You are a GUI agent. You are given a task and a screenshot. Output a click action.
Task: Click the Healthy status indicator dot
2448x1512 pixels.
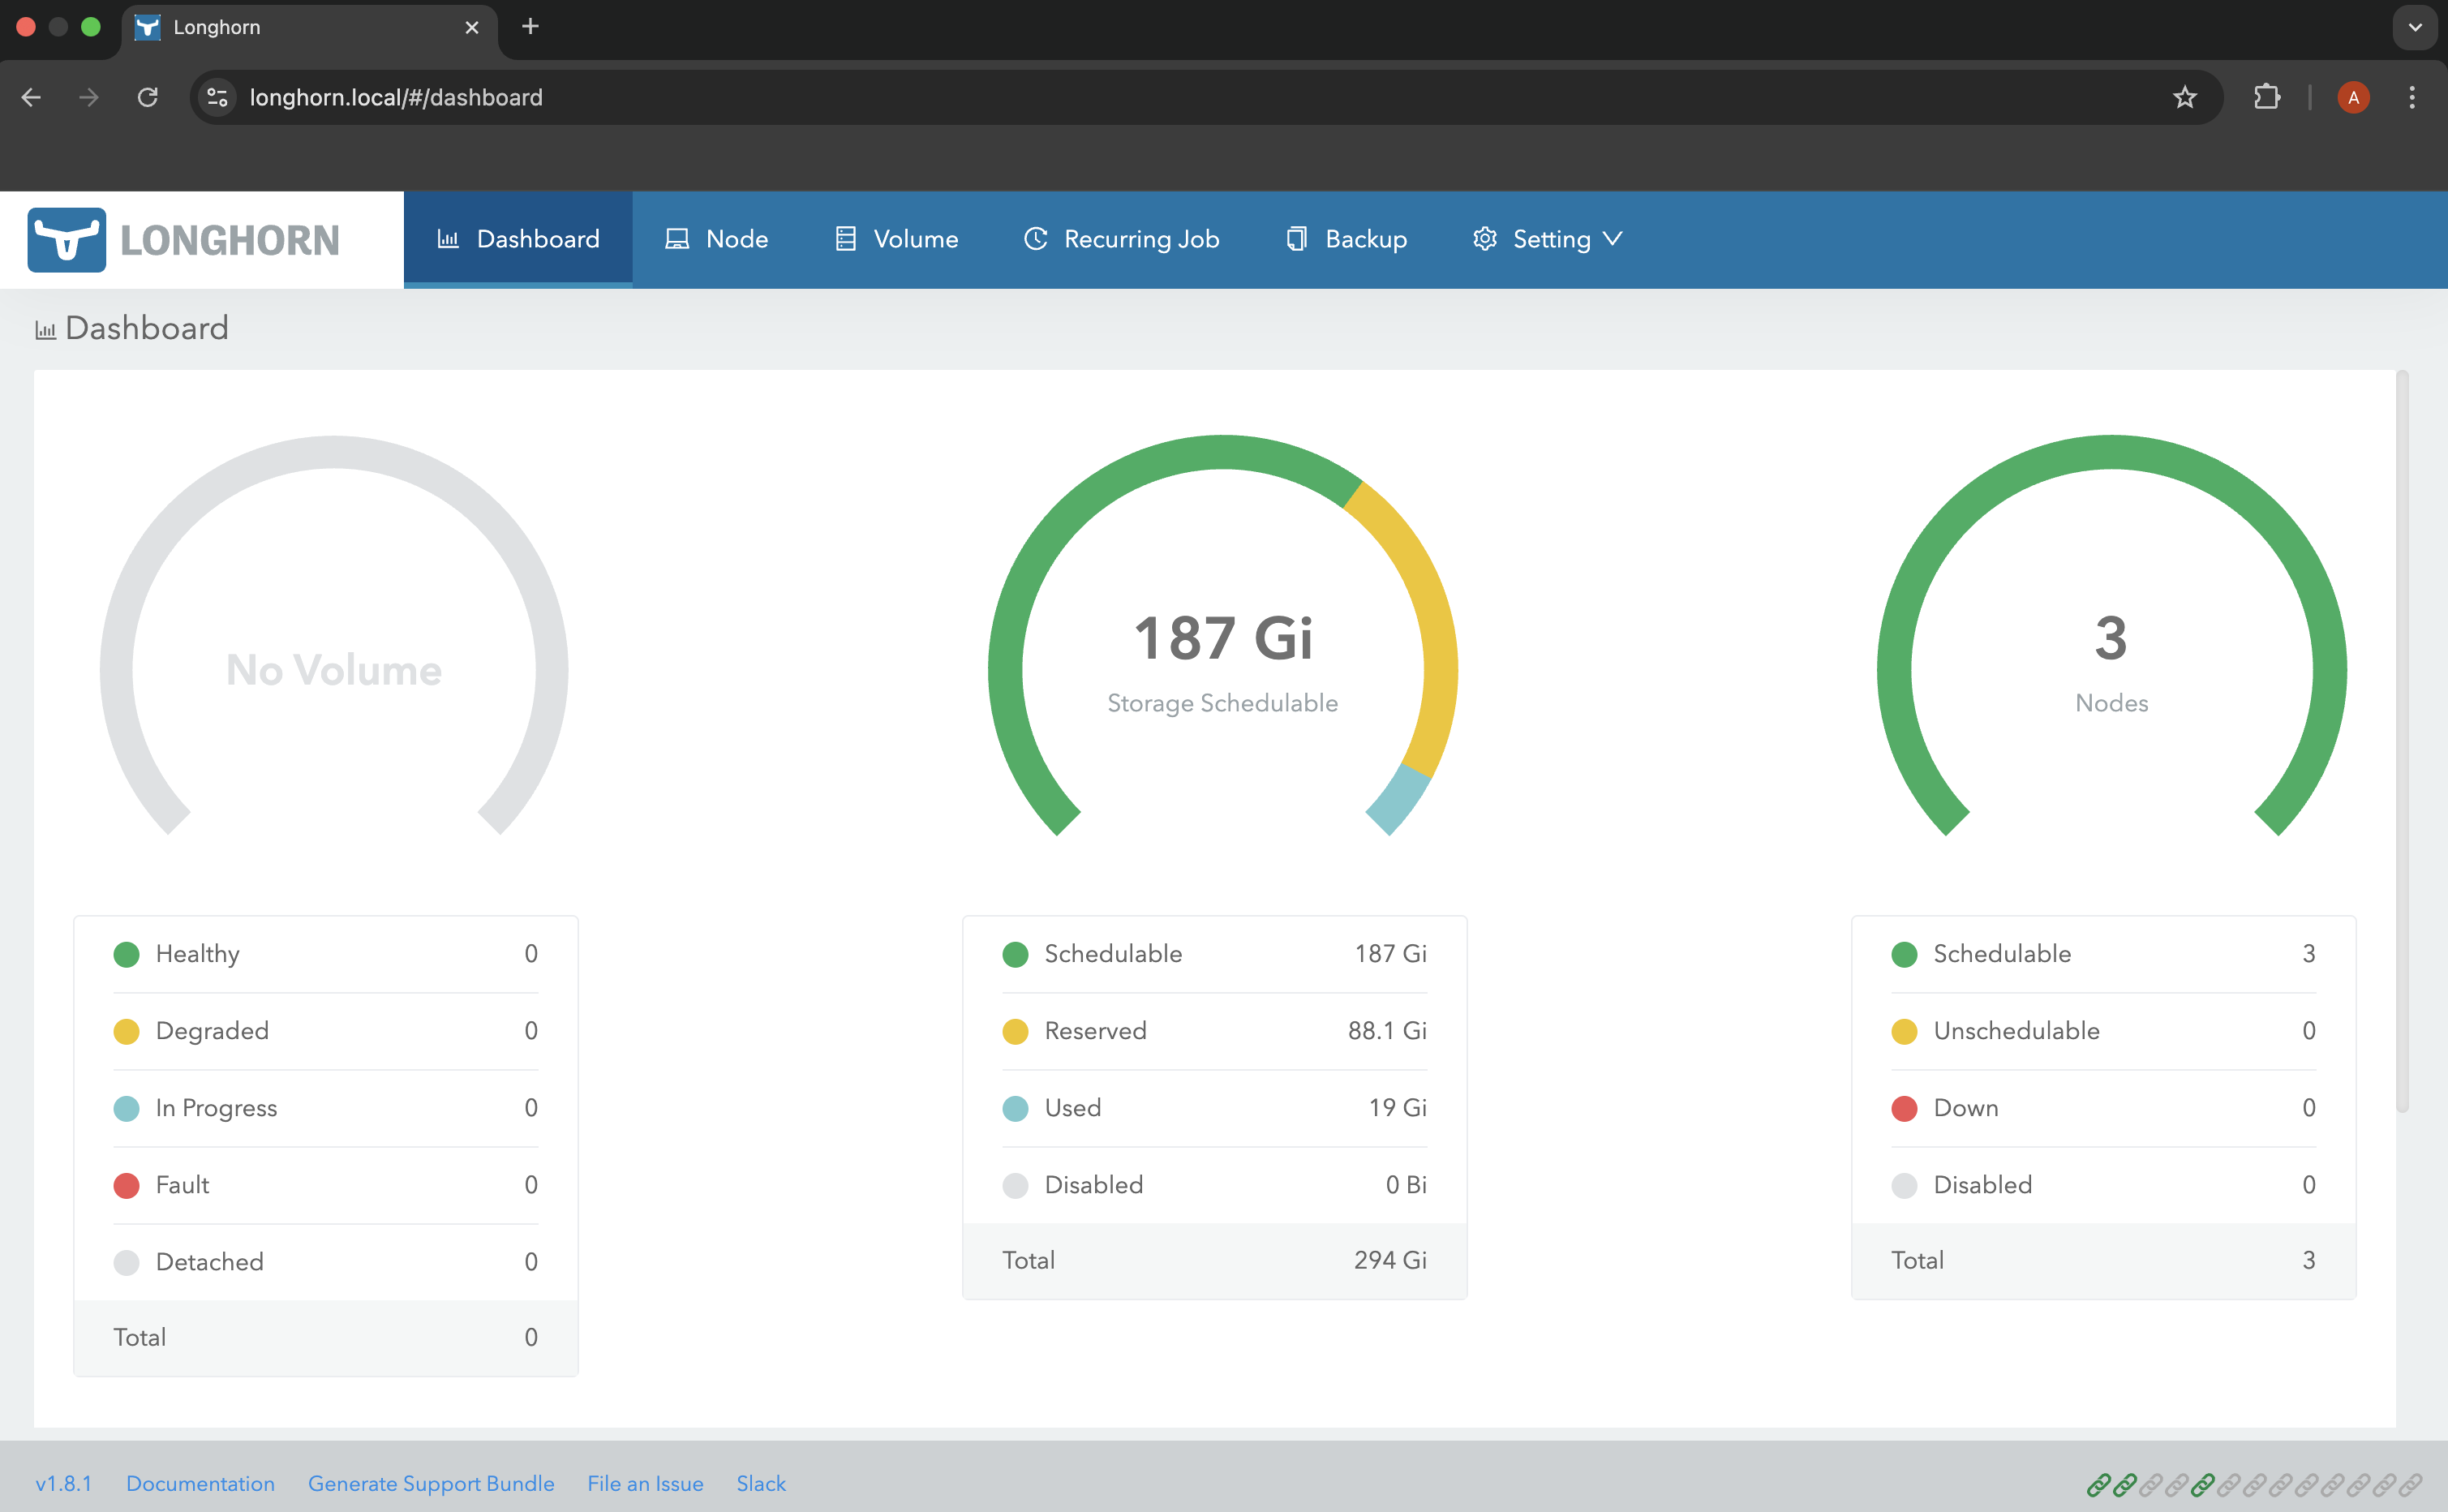127,953
